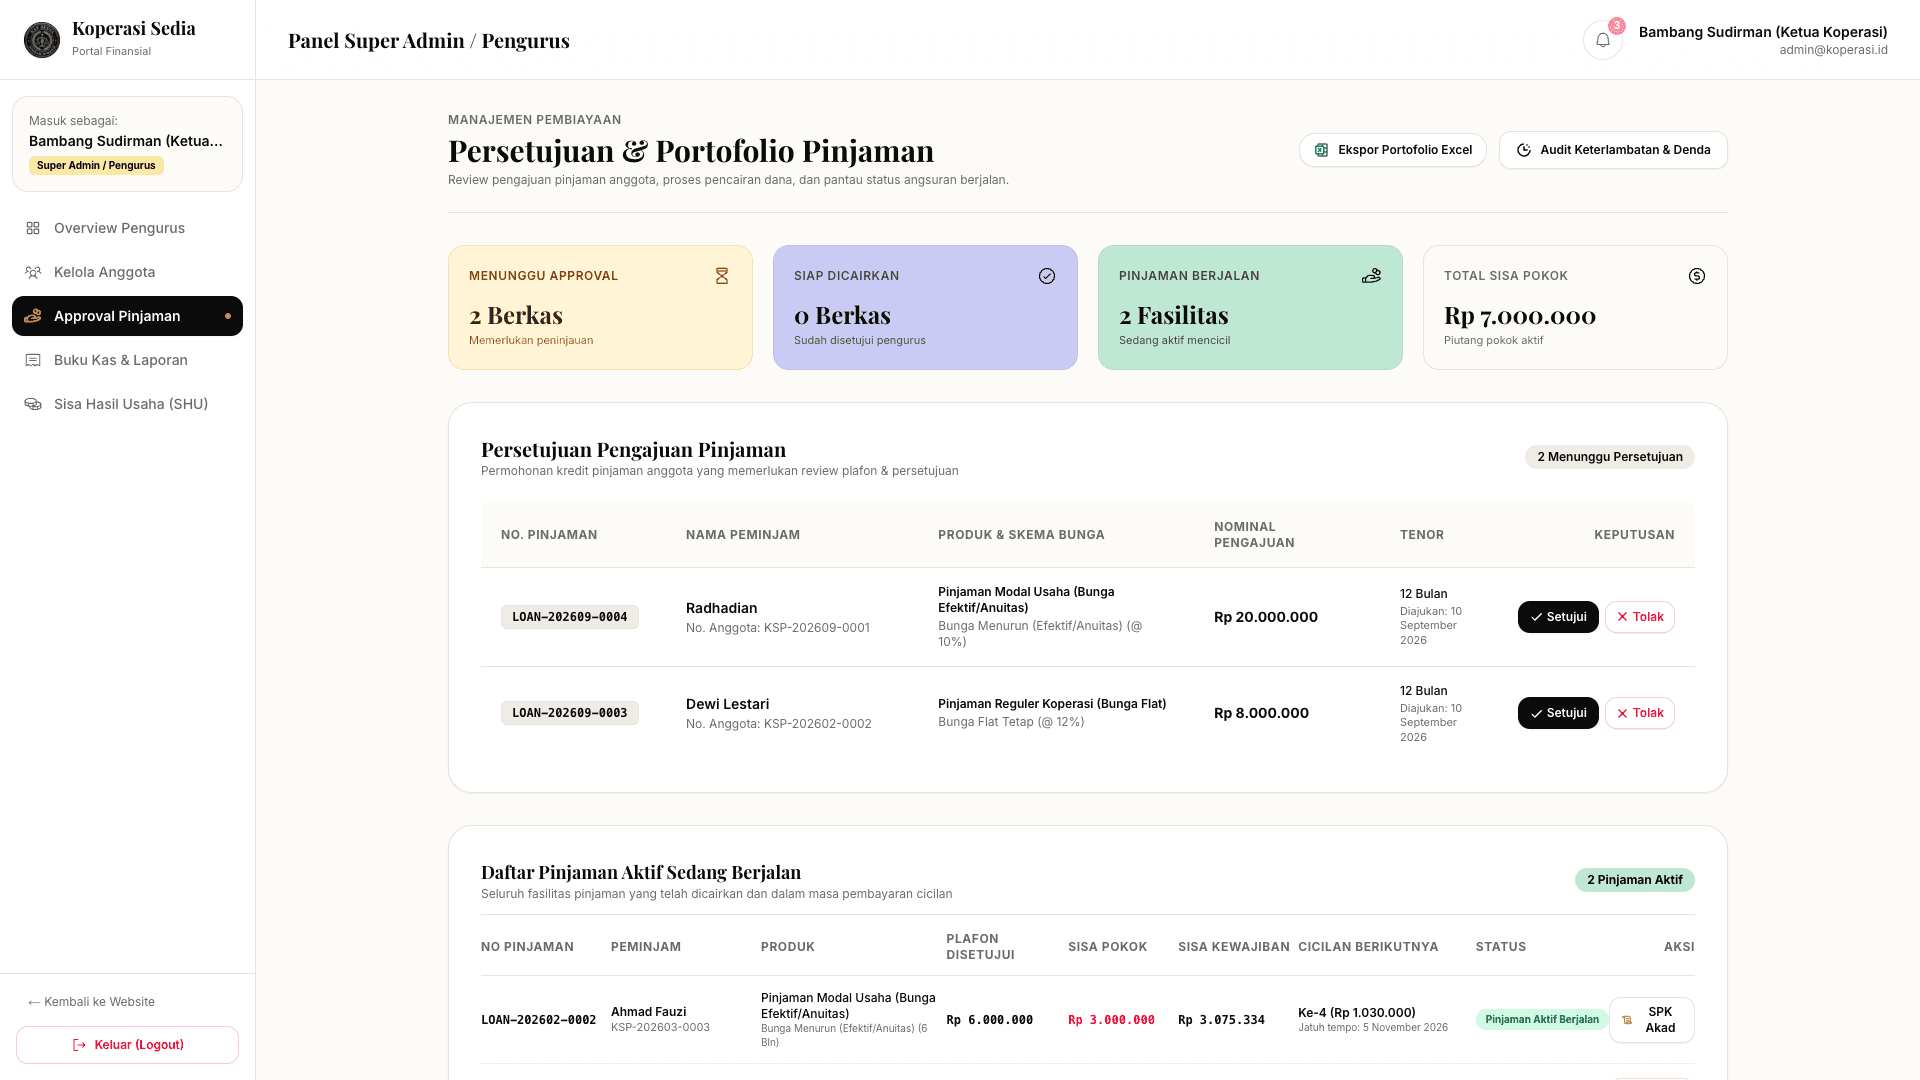The image size is (1920, 1080).
Task: Click the hourglass icon on Menunggu Approval card
Action: point(722,276)
